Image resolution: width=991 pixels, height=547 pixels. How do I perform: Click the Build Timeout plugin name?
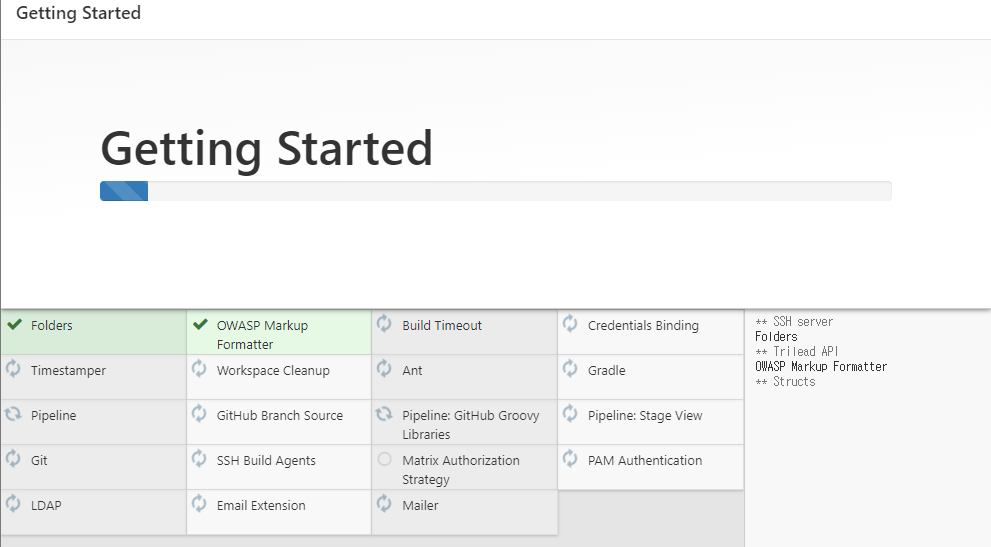coord(442,326)
